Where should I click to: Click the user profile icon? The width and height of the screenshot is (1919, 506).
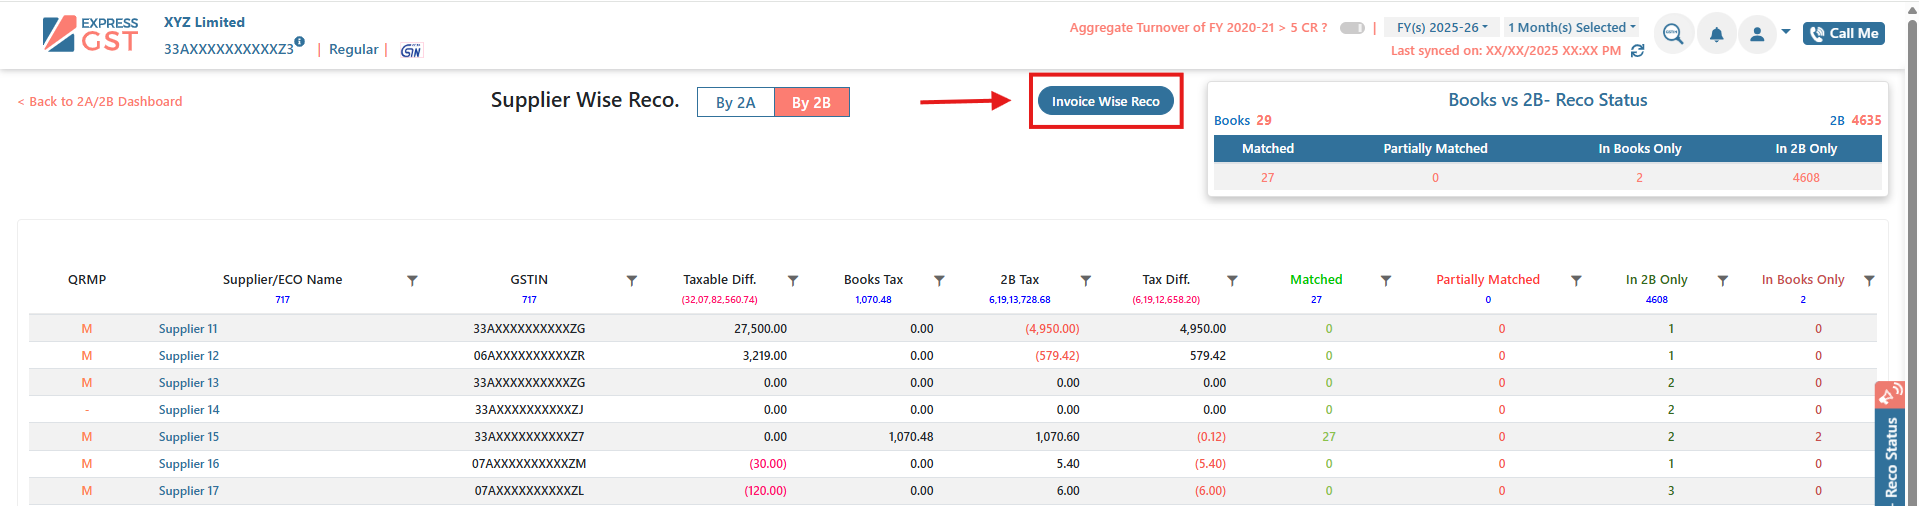tap(1756, 34)
